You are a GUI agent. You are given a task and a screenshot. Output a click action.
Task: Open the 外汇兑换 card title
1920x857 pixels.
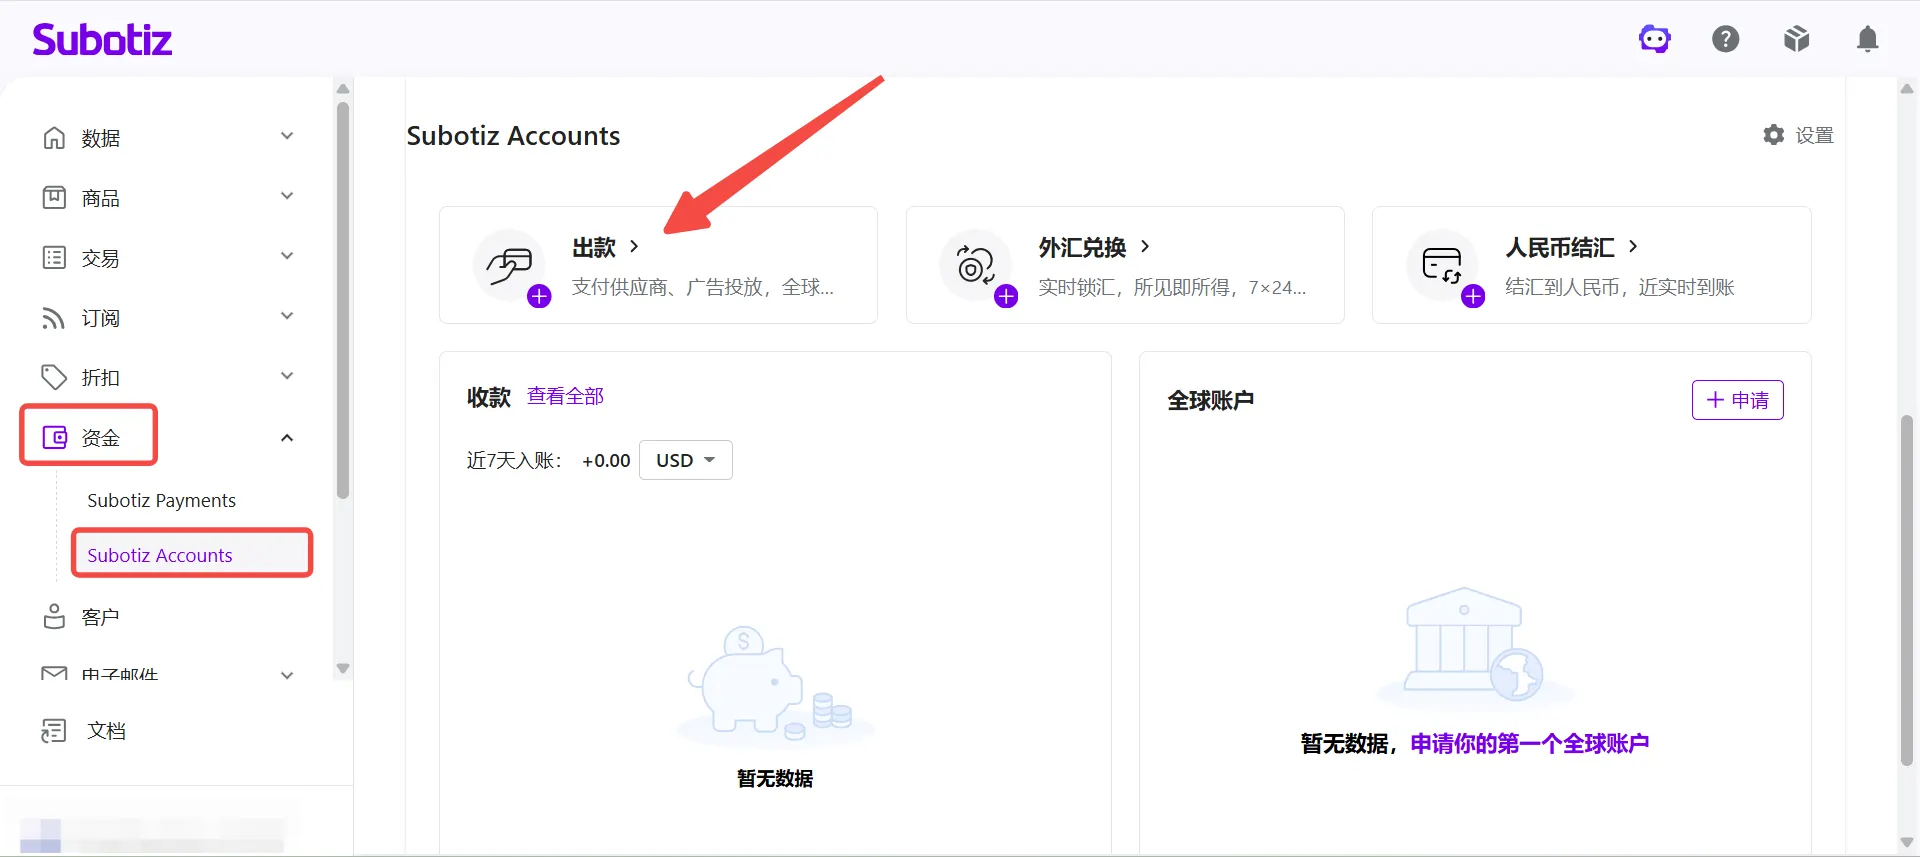tap(1083, 247)
